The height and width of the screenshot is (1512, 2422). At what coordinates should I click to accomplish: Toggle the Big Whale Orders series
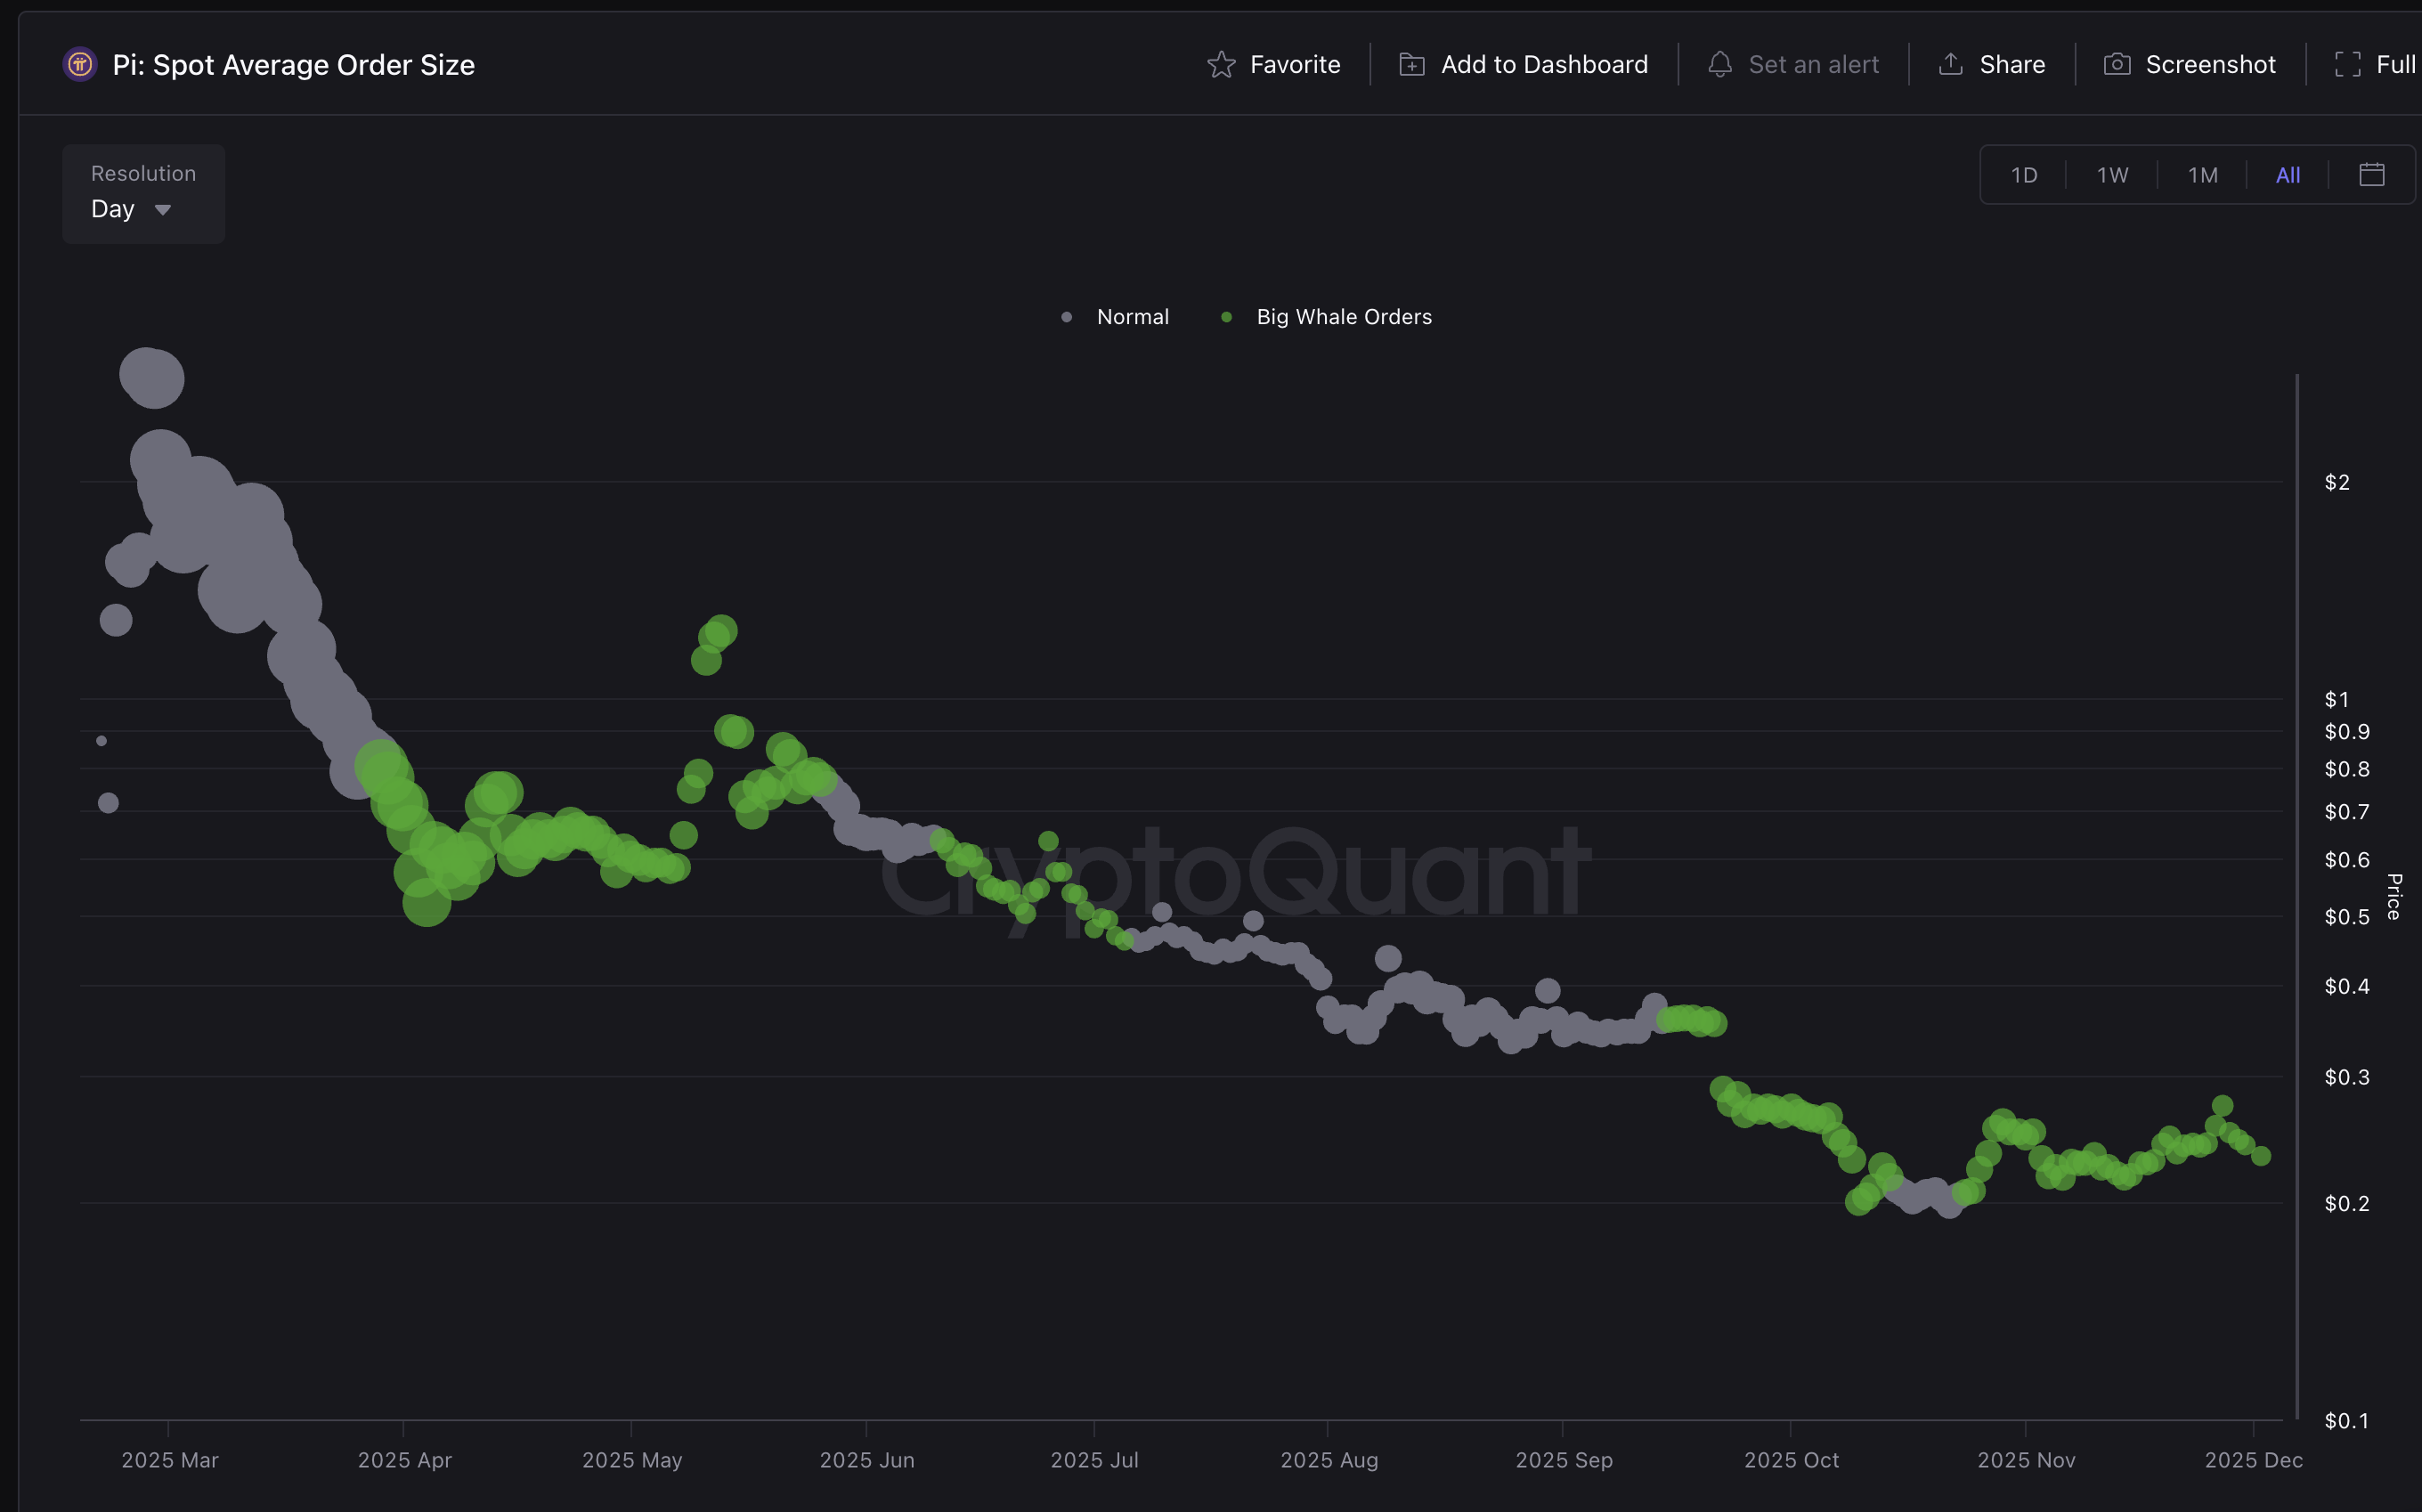[1327, 316]
